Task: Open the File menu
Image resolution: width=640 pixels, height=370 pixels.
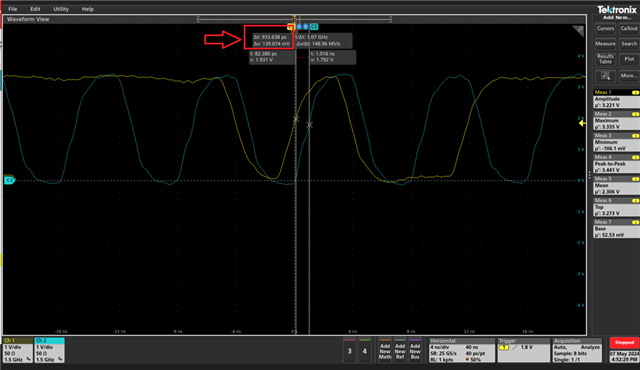Action: [13, 9]
